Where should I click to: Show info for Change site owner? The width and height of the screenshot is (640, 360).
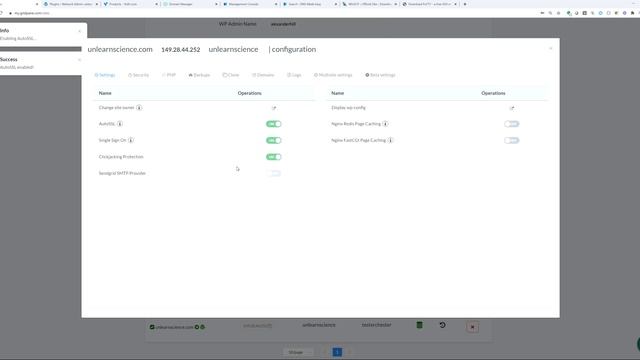[x=139, y=108]
